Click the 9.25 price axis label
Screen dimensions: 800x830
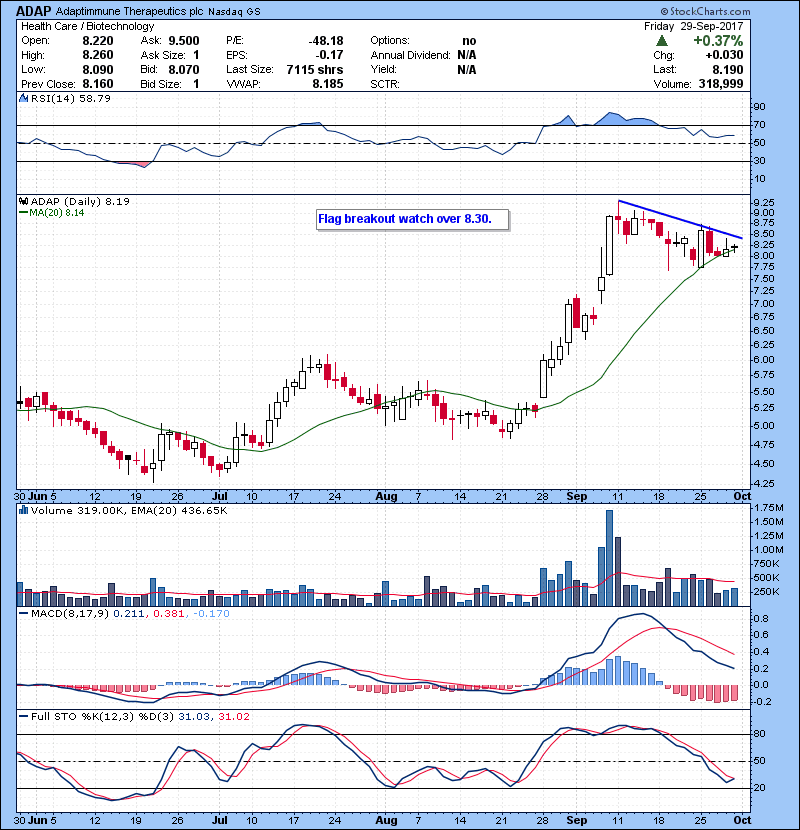coord(763,203)
